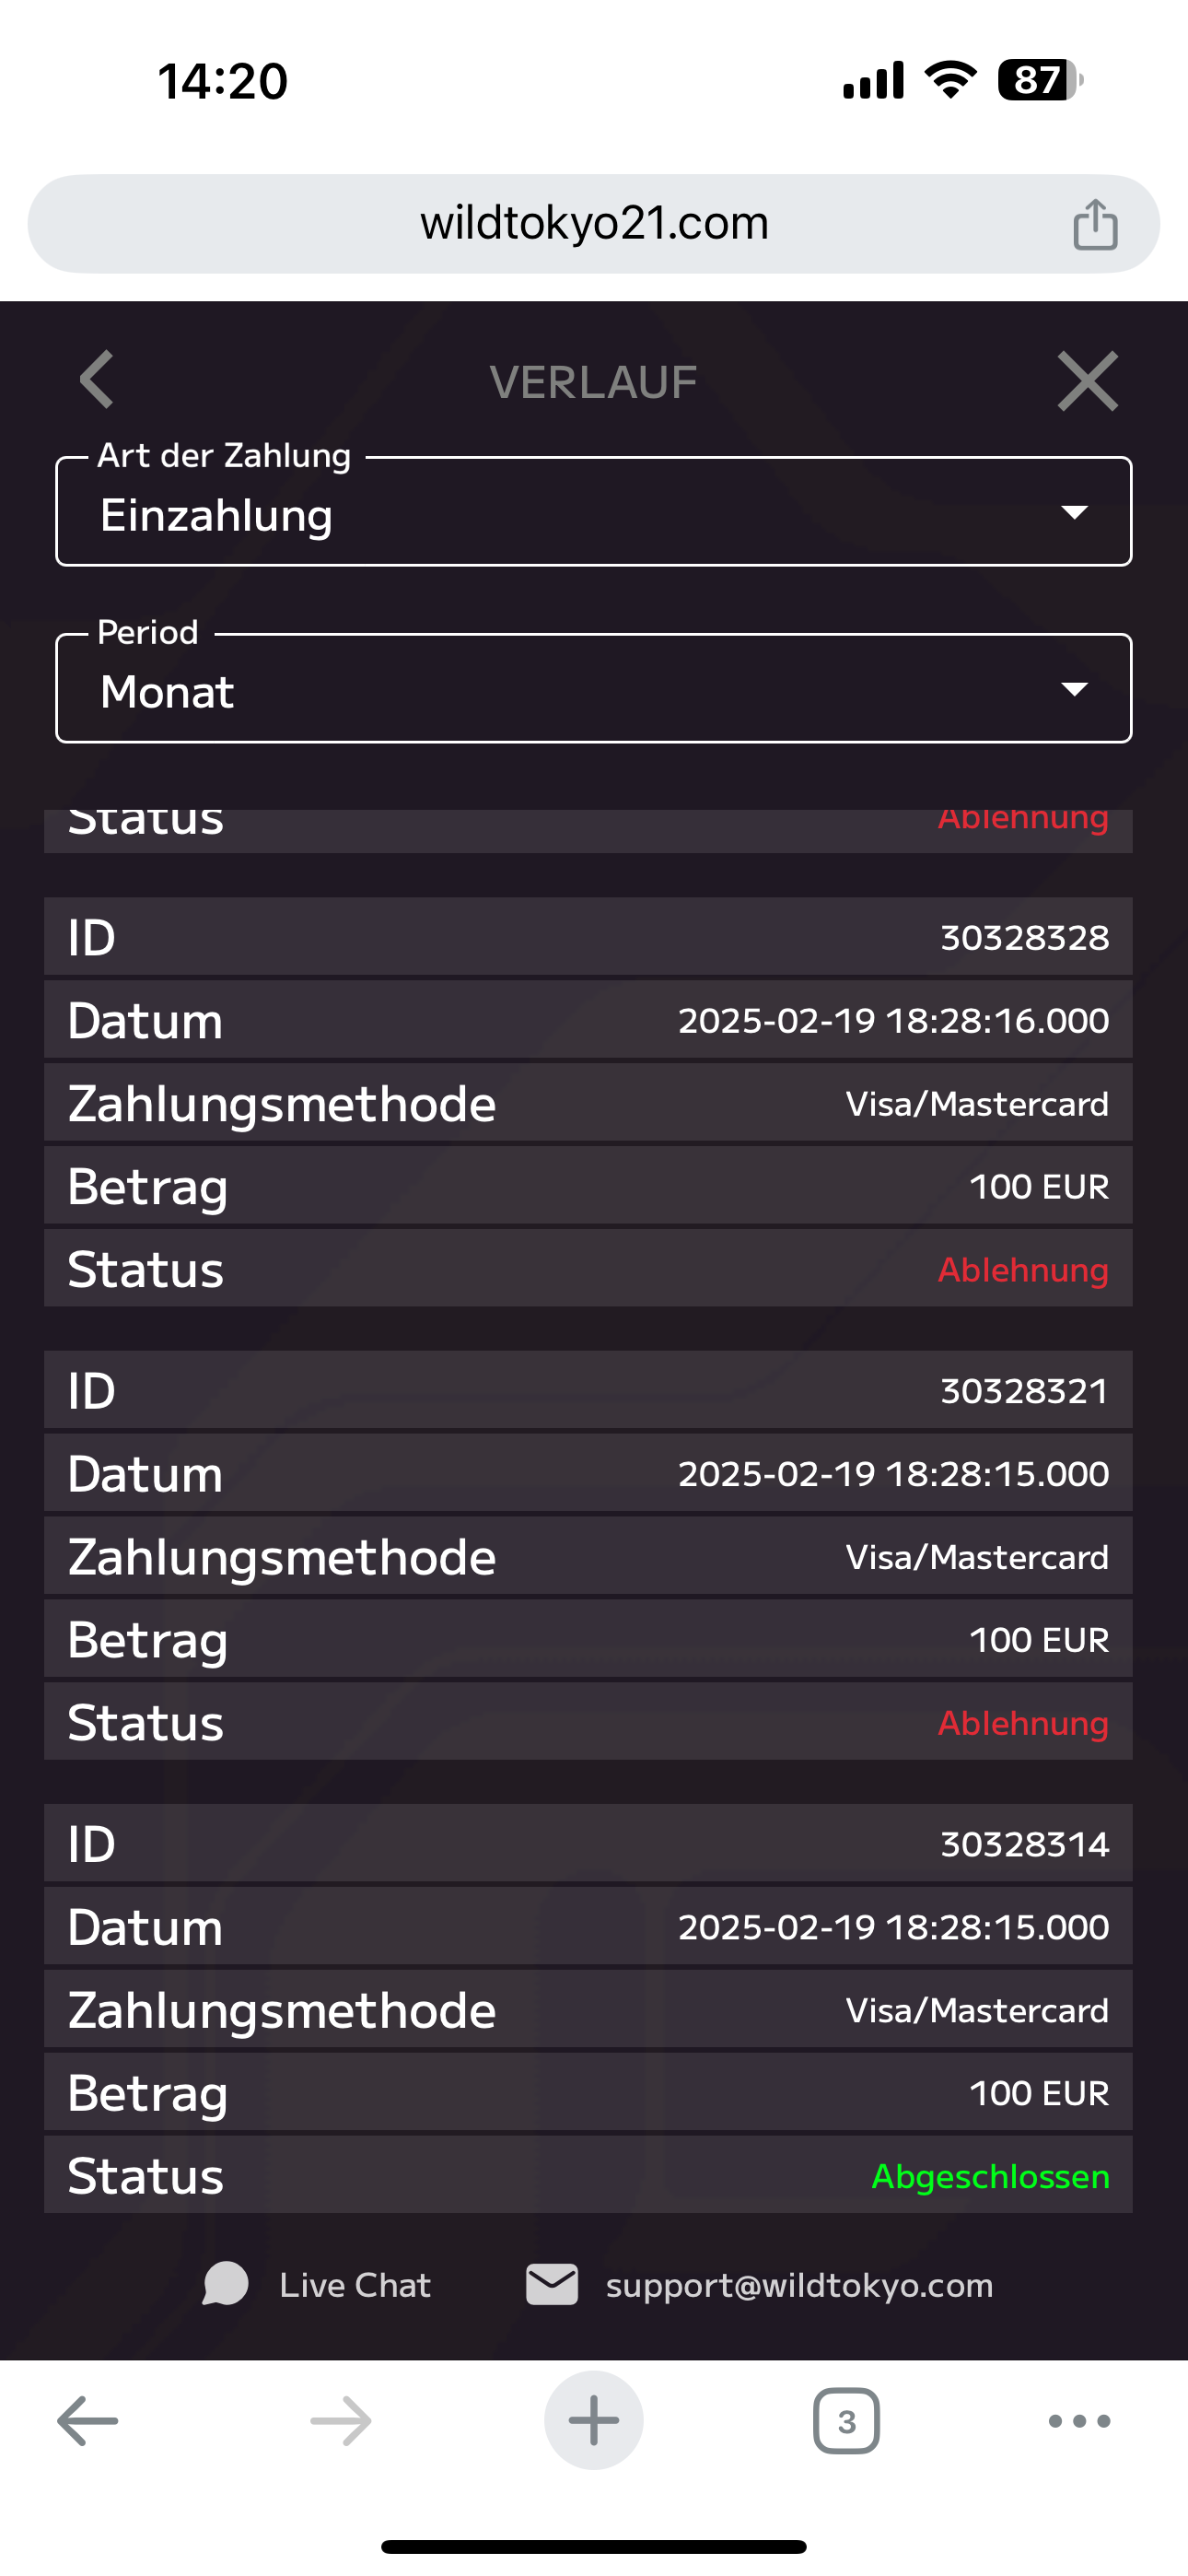Go back using the Verlauf chevron
Image resolution: width=1188 pixels, height=2576 pixels.
coord(97,380)
